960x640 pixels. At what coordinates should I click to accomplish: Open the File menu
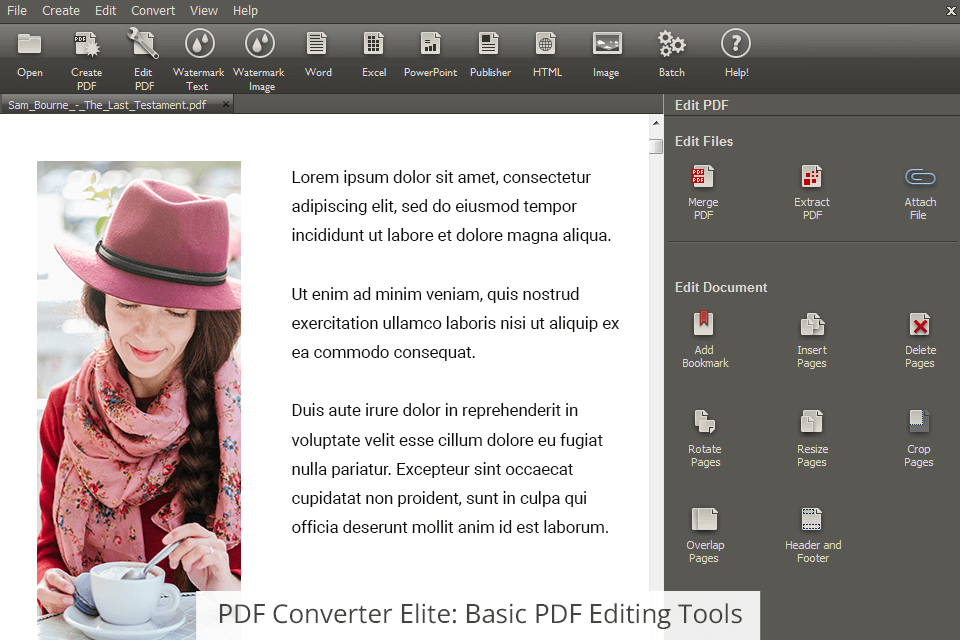(17, 10)
